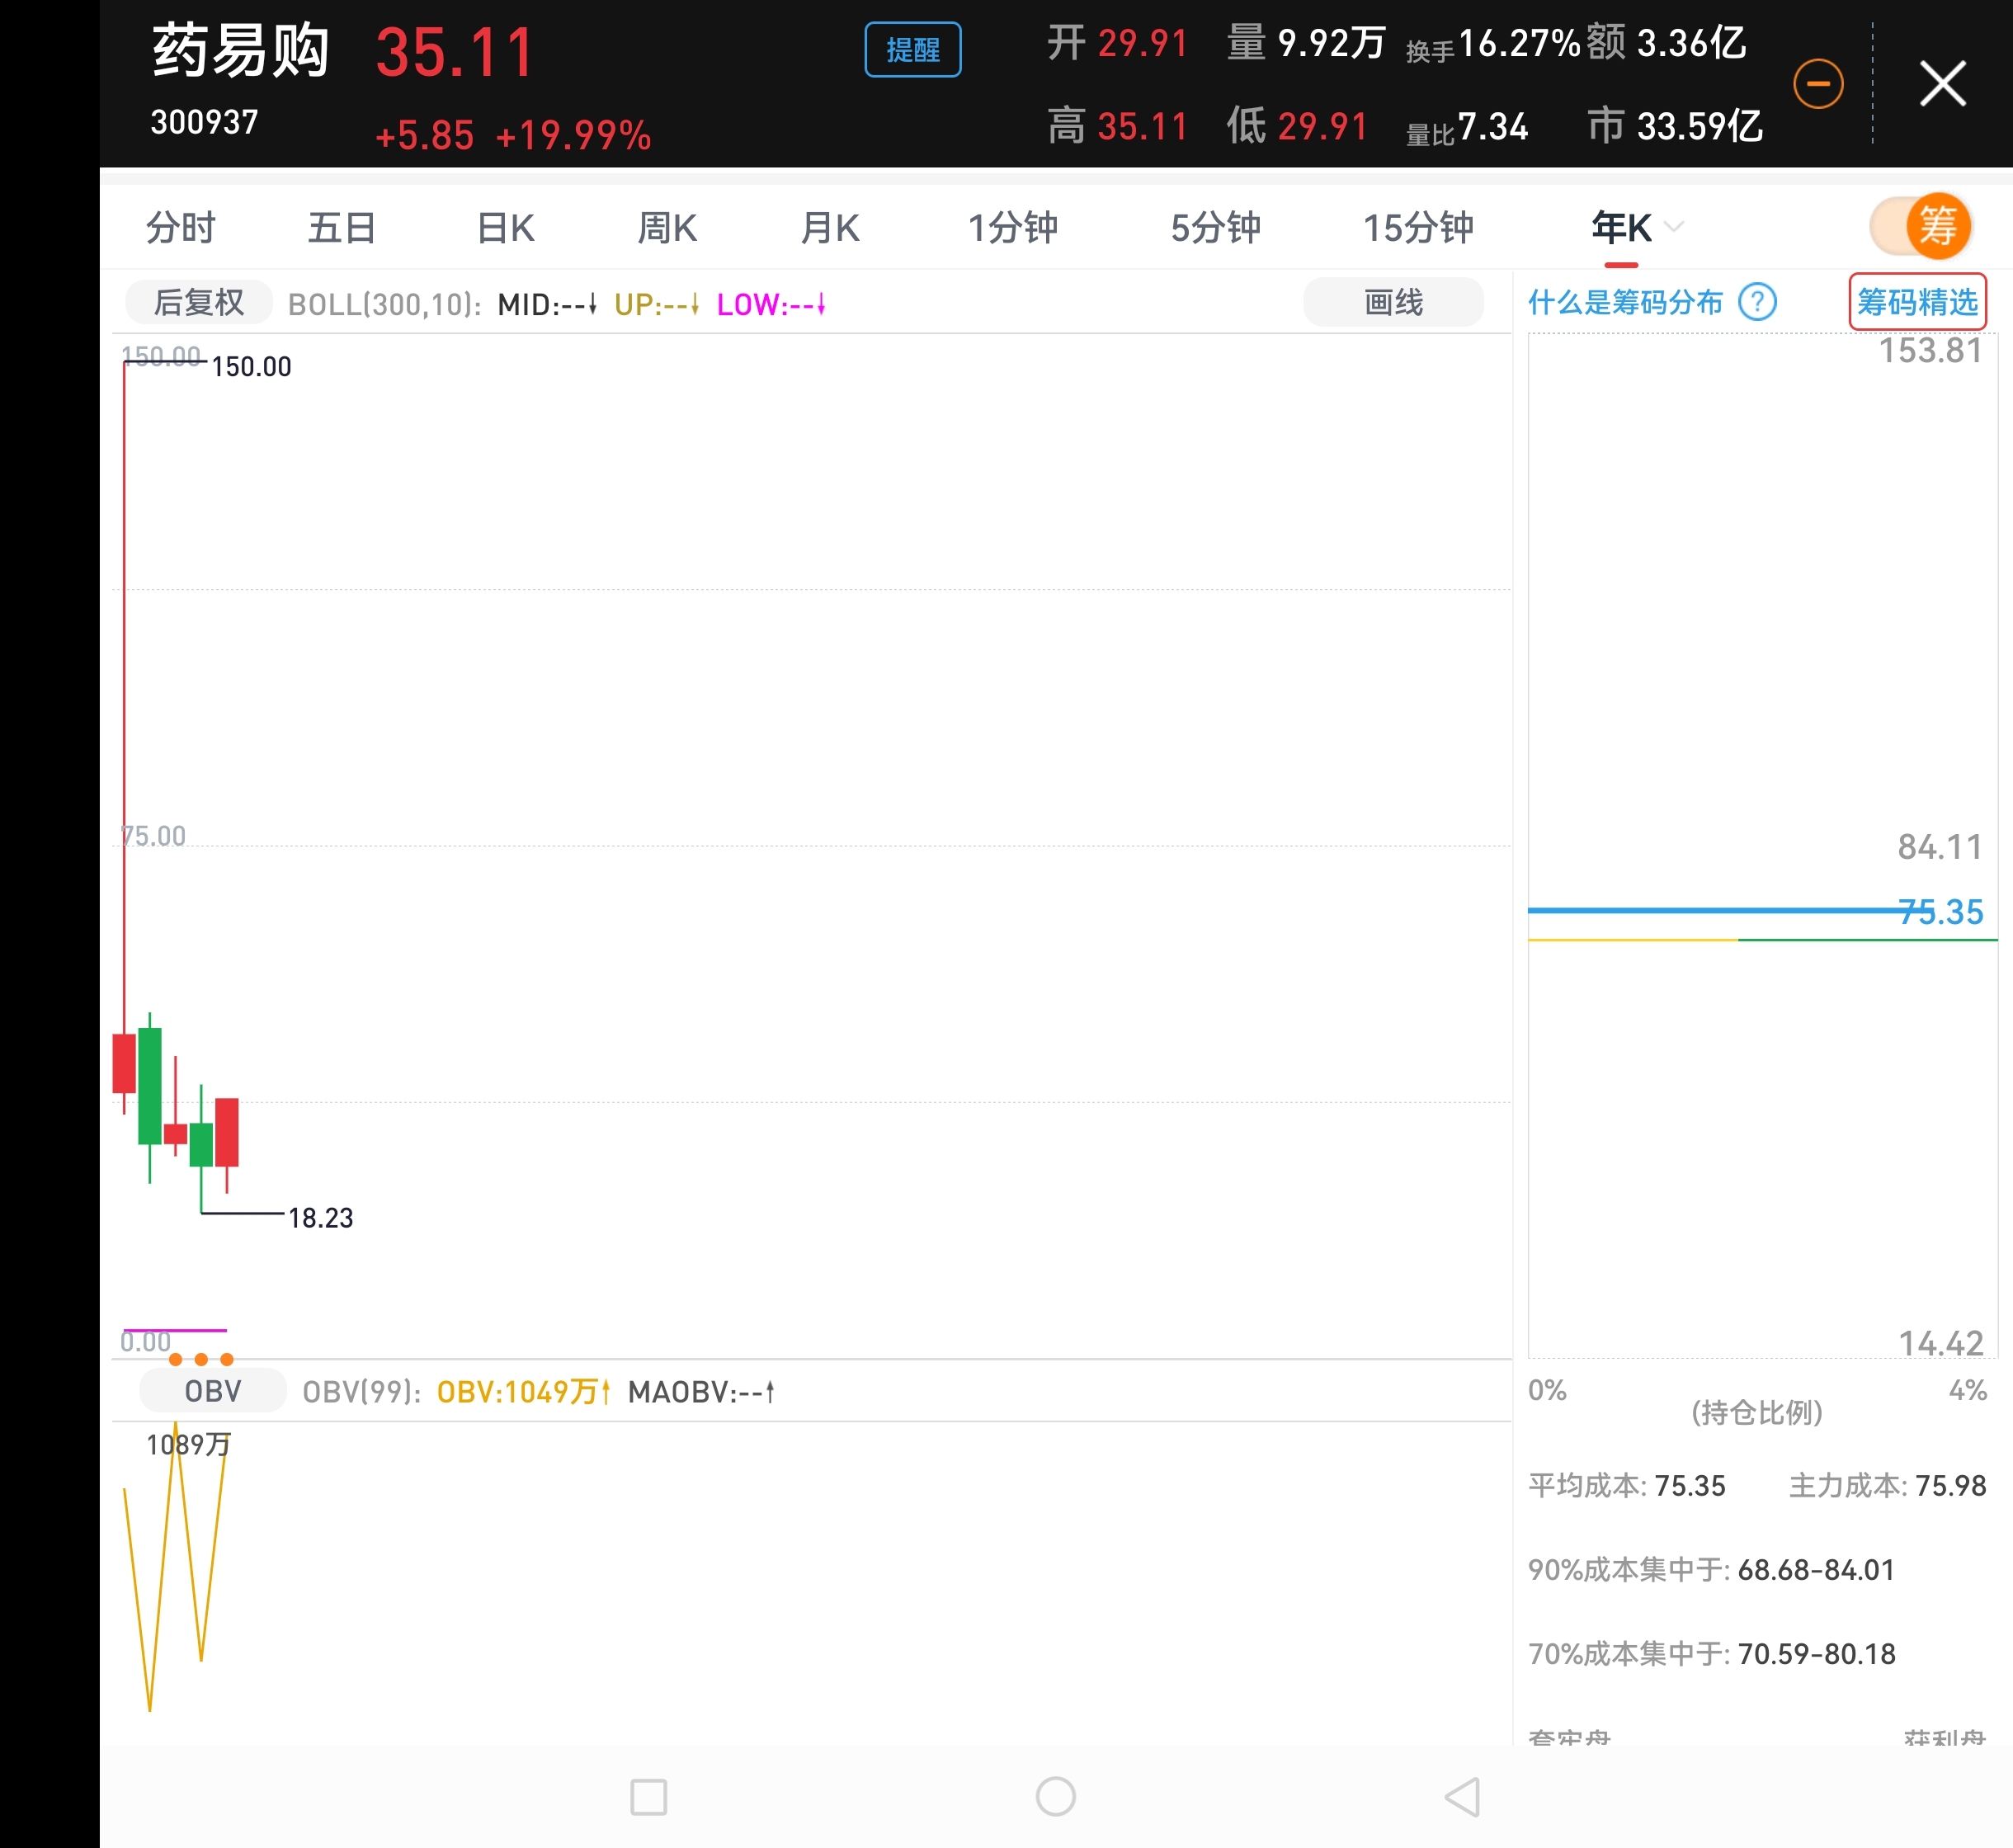Expand the 年K period dropdown arrow
Image resolution: width=2013 pixels, height=1848 pixels.
pyautogui.click(x=1674, y=227)
